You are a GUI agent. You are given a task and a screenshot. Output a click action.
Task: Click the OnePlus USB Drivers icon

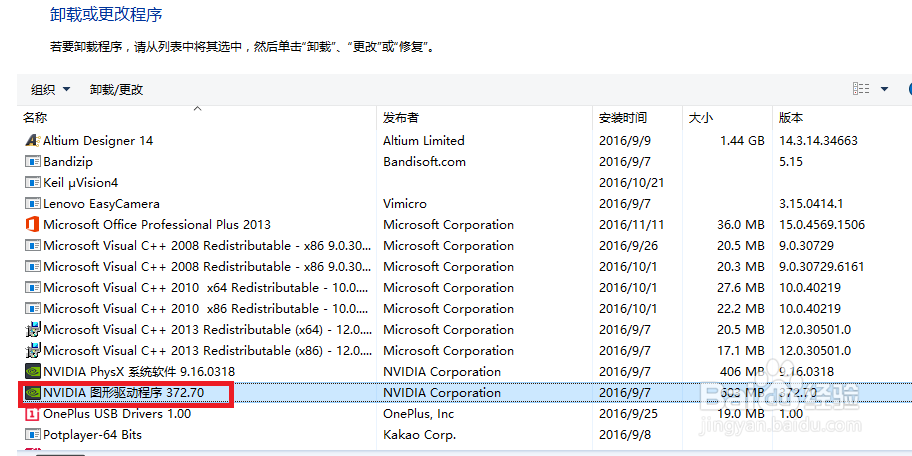(32, 414)
